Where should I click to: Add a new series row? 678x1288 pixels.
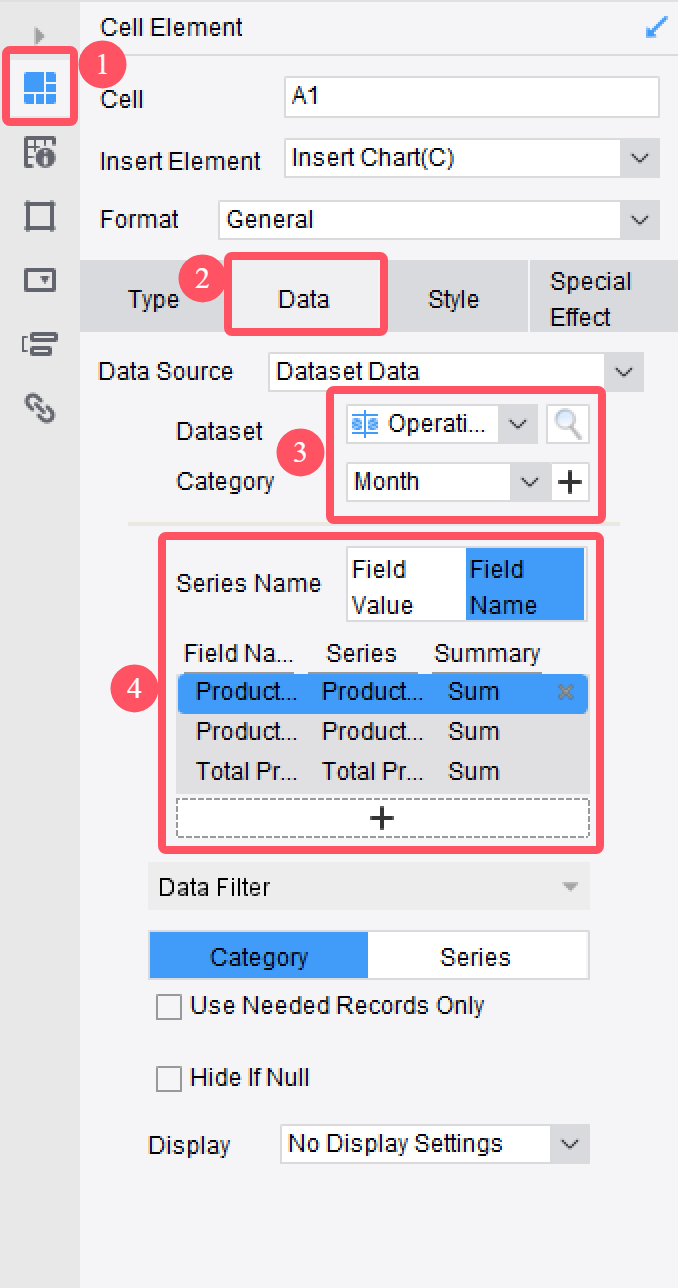pos(382,818)
